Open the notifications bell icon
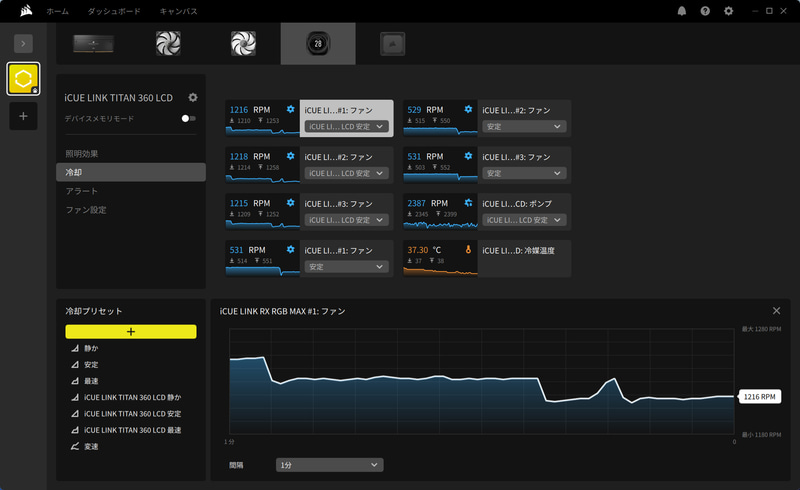800x490 pixels. pyautogui.click(x=682, y=11)
